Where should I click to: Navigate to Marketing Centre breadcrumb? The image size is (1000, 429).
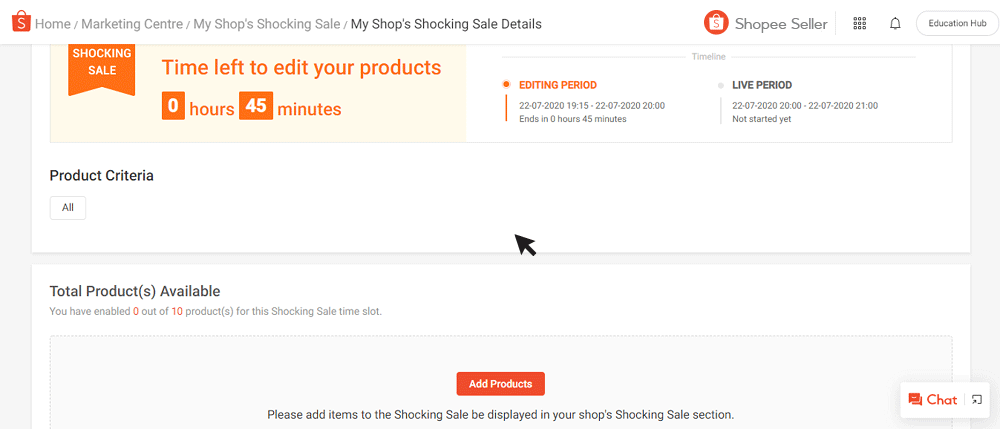click(133, 23)
